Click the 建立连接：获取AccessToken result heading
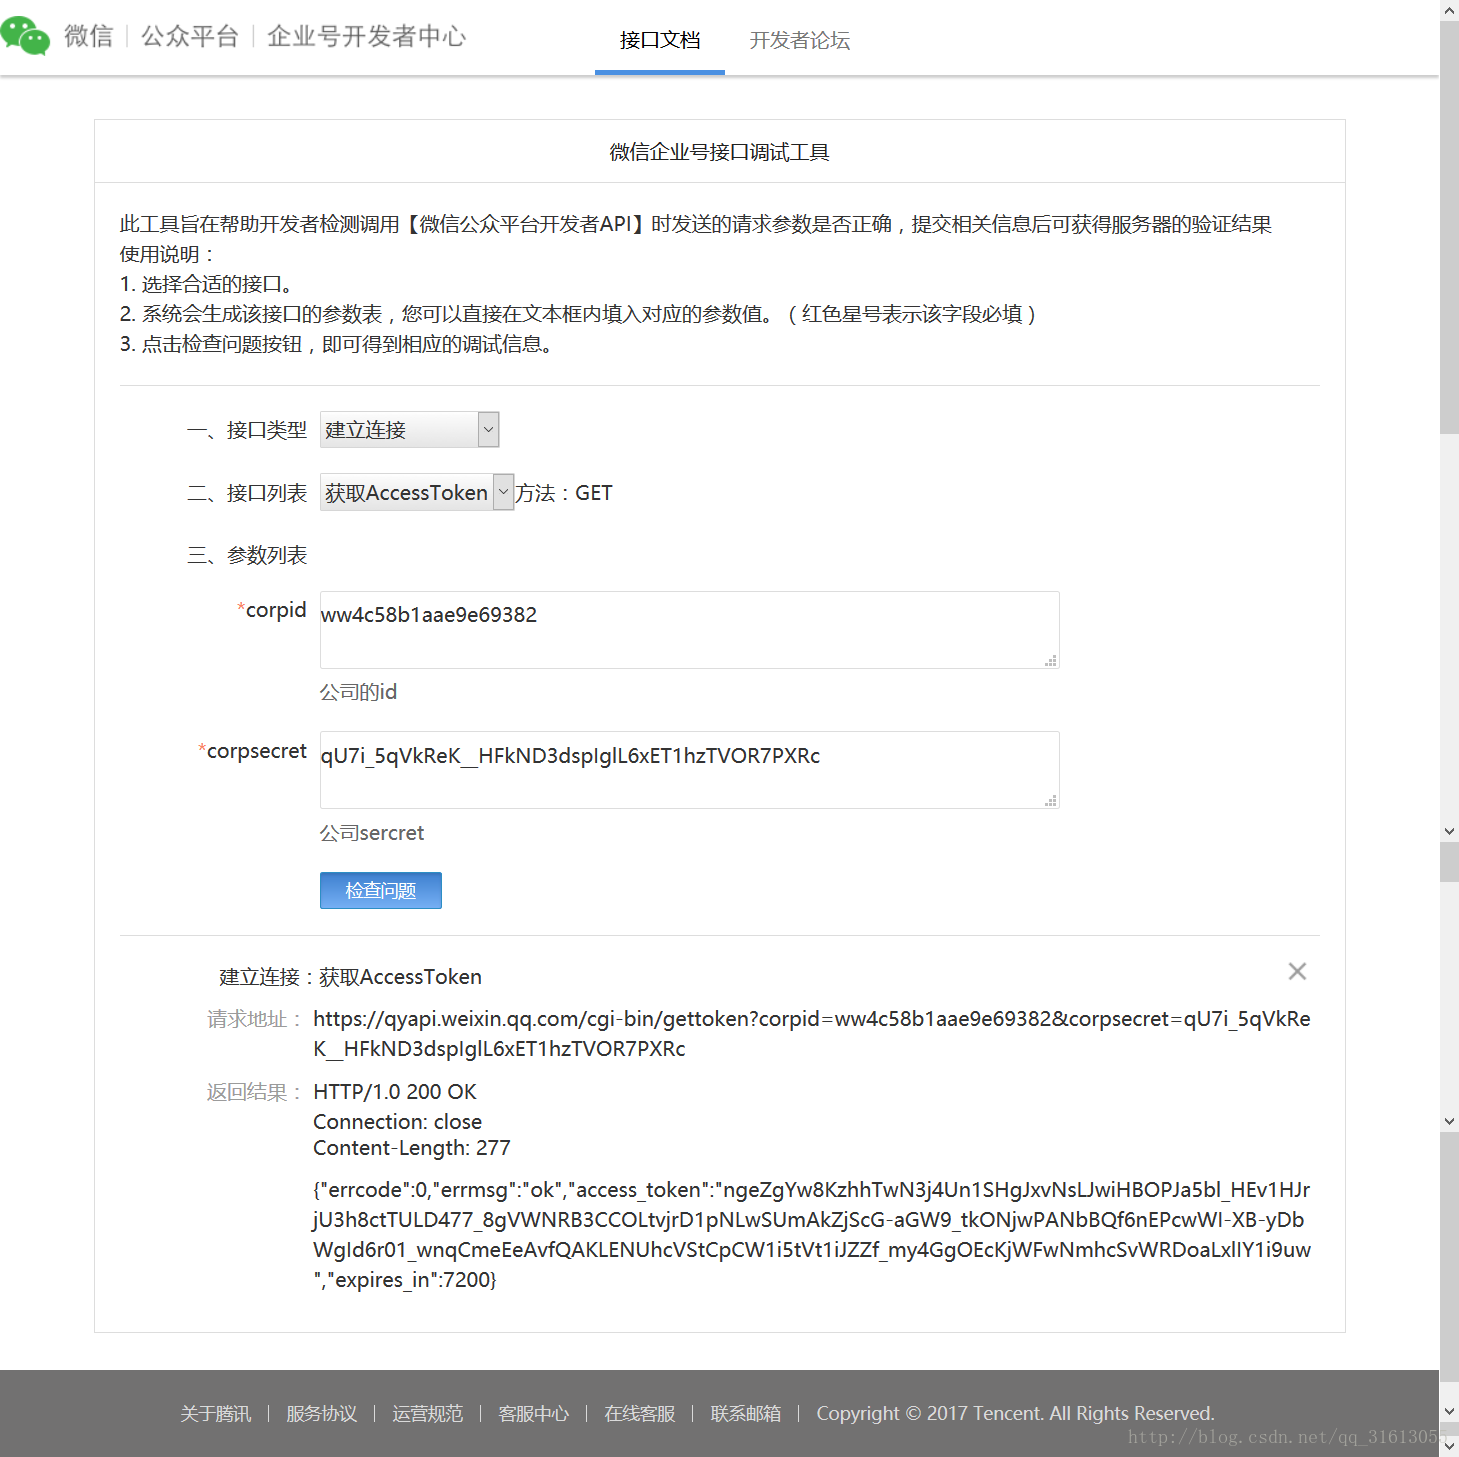This screenshot has height=1457, width=1459. (x=351, y=977)
